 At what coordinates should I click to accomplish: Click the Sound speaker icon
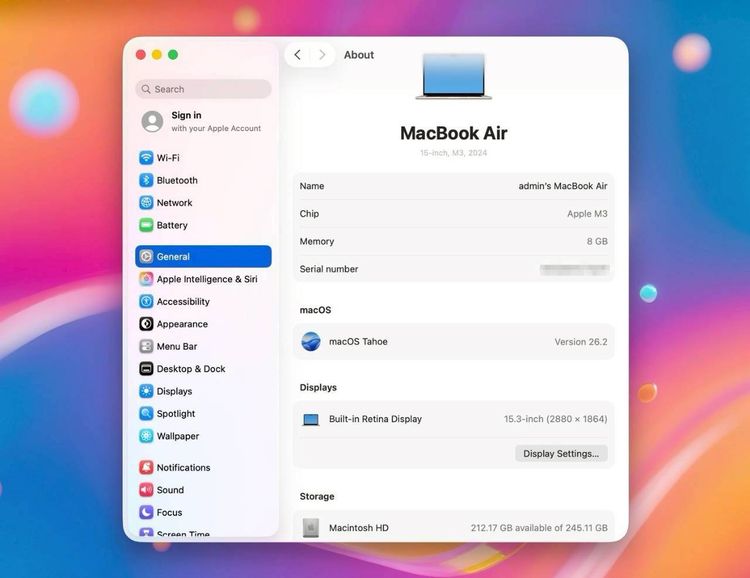(146, 490)
